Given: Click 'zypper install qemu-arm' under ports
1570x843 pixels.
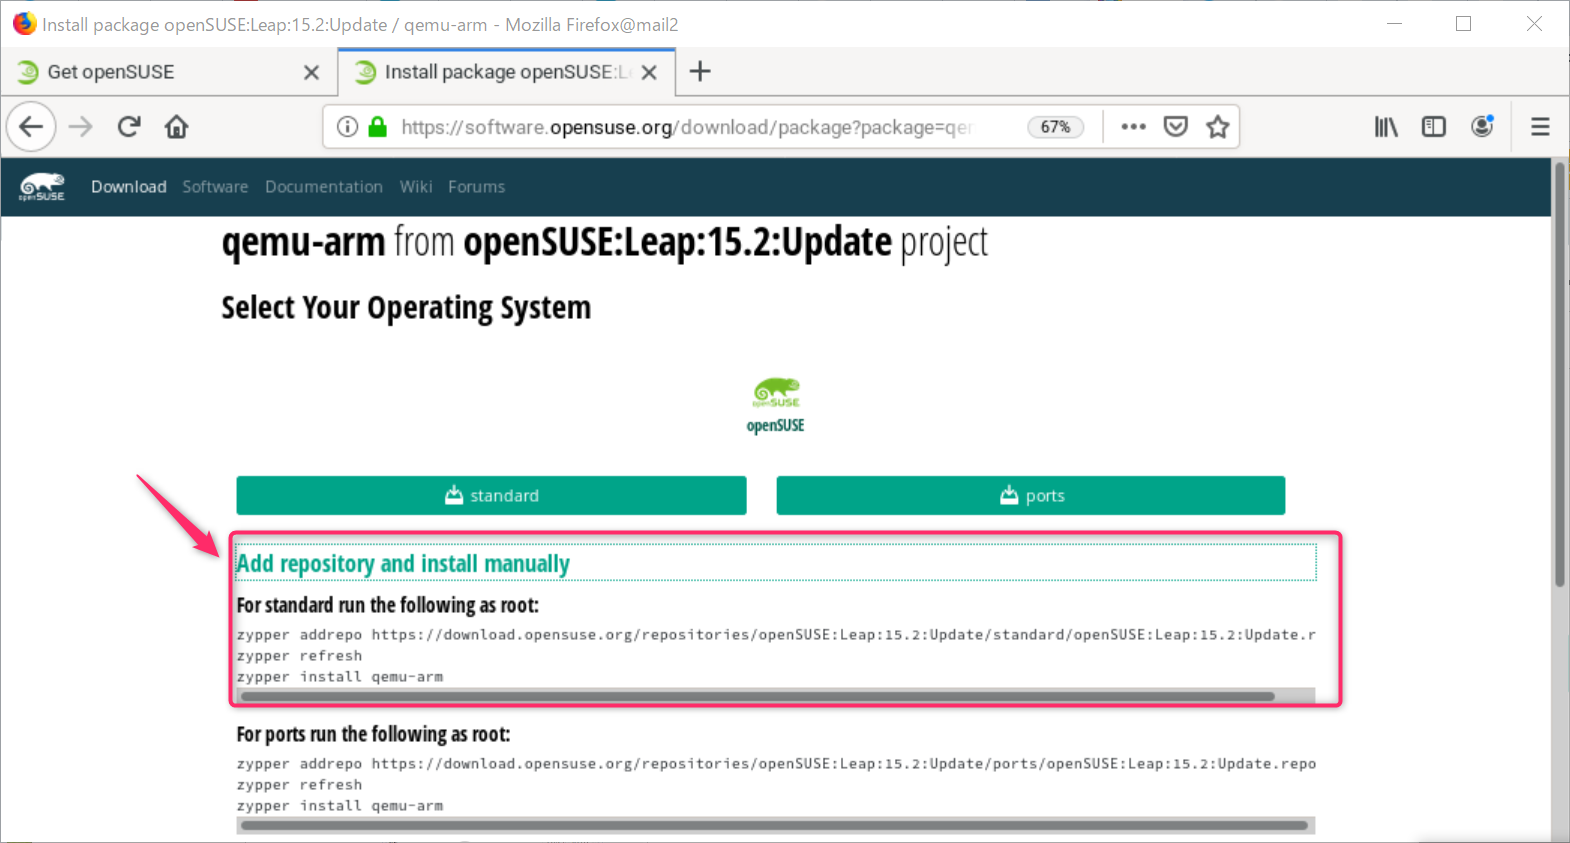Looking at the screenshot, I should (x=340, y=806).
